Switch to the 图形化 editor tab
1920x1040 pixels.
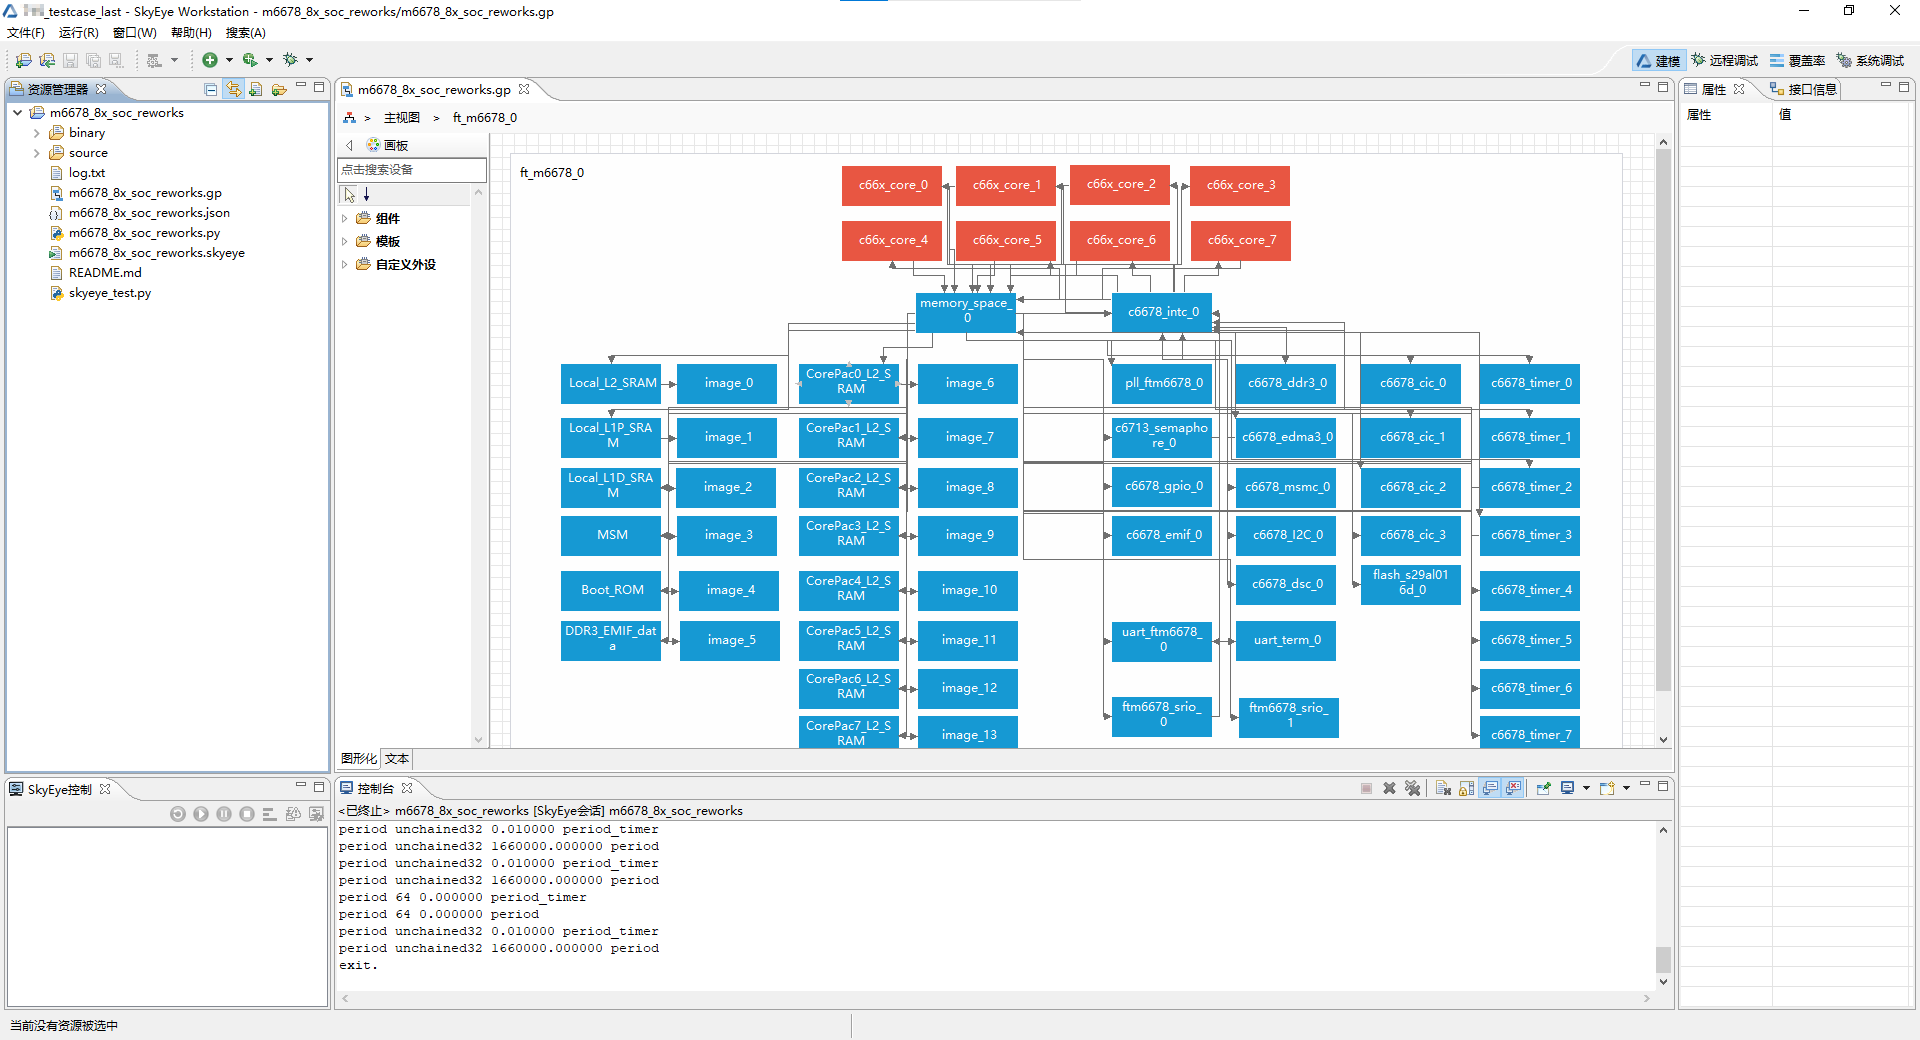pos(359,759)
